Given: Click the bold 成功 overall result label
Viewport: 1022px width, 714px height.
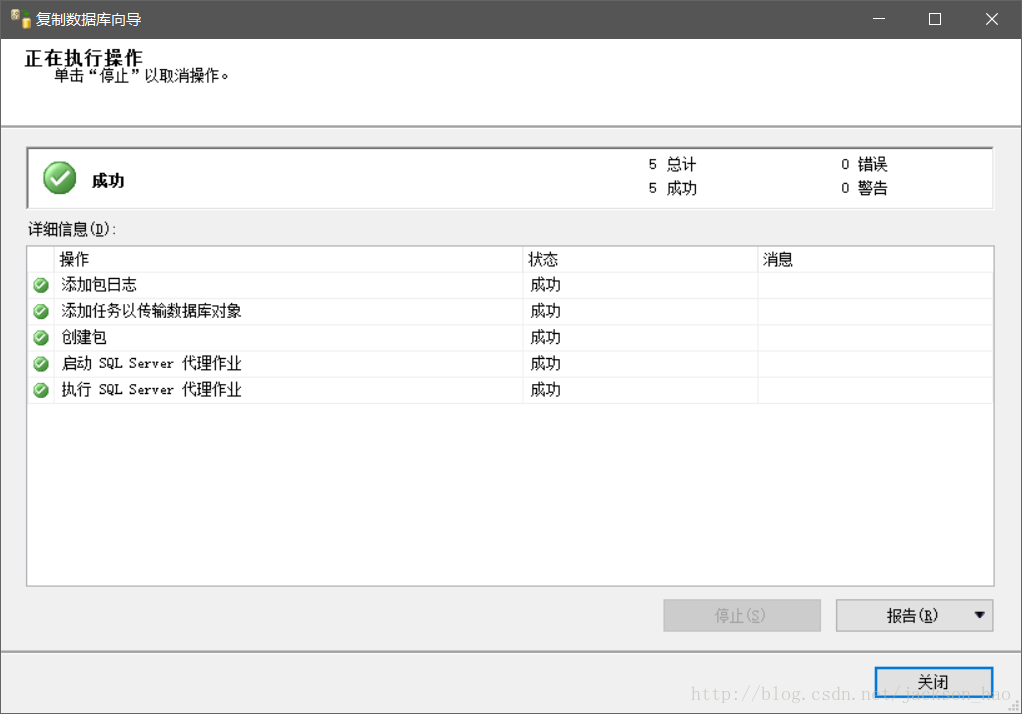Looking at the screenshot, I should [108, 181].
